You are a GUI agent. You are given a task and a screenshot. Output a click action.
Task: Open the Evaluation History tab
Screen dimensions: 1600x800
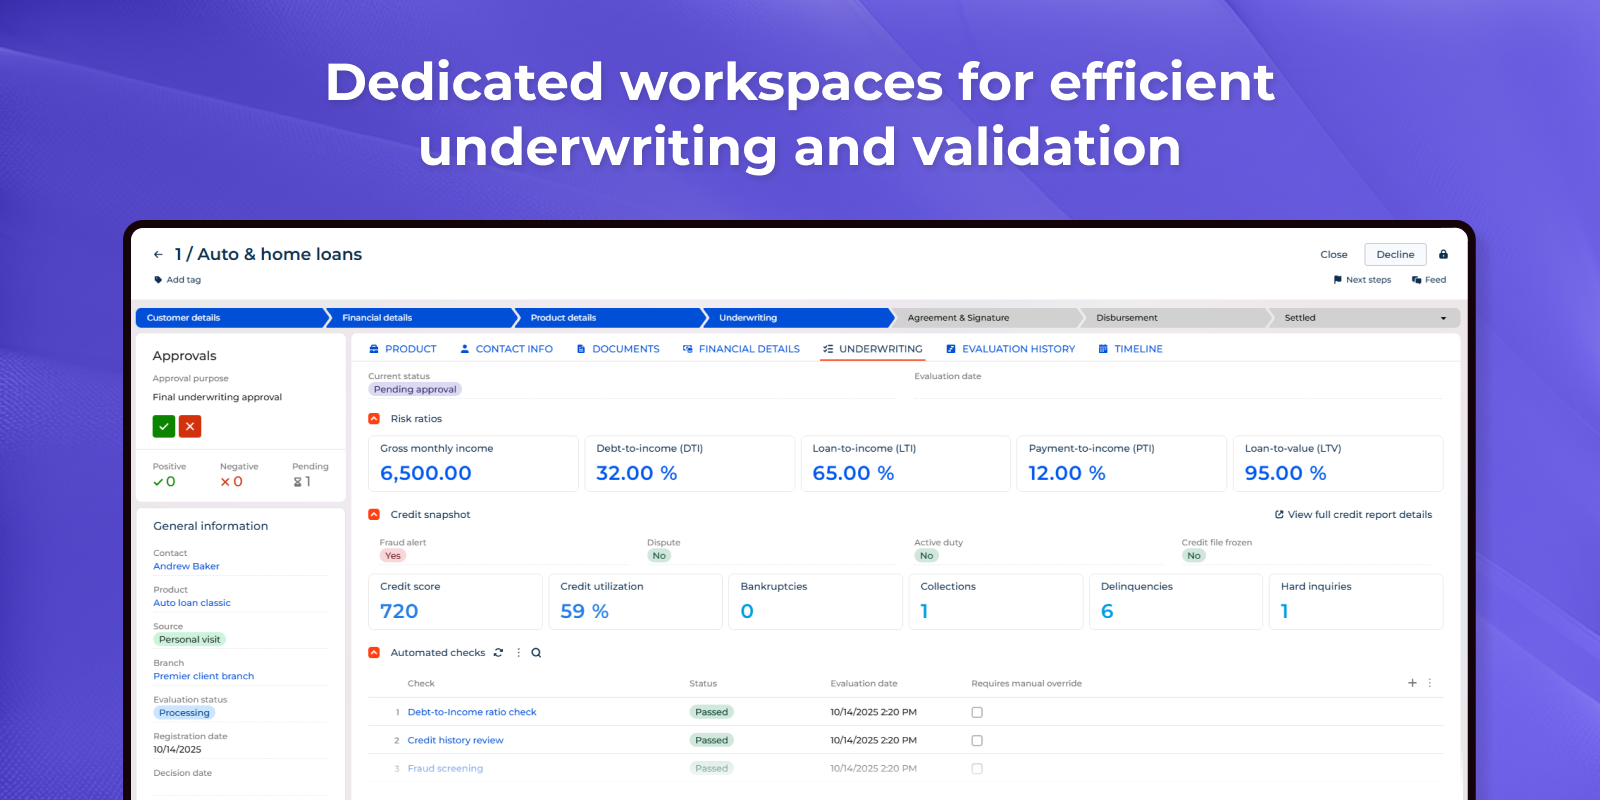[1010, 349]
